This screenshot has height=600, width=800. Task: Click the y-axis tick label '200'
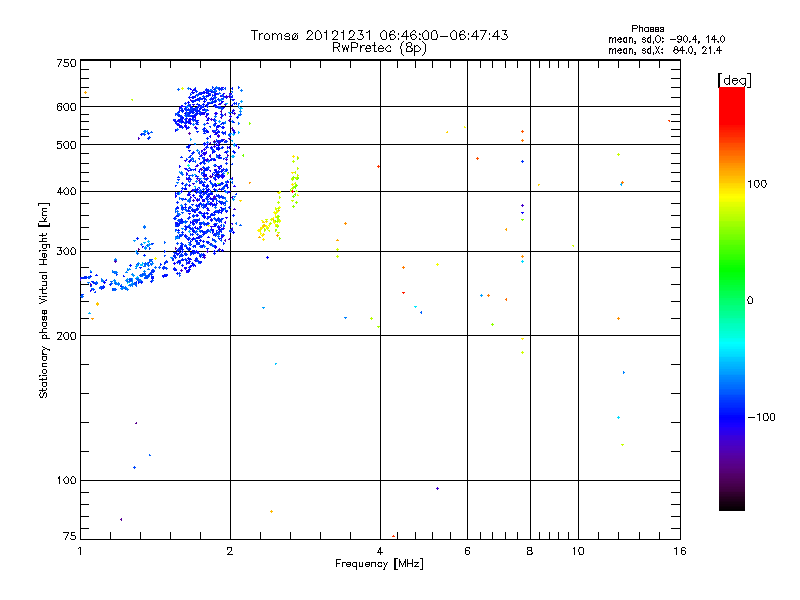[66, 336]
